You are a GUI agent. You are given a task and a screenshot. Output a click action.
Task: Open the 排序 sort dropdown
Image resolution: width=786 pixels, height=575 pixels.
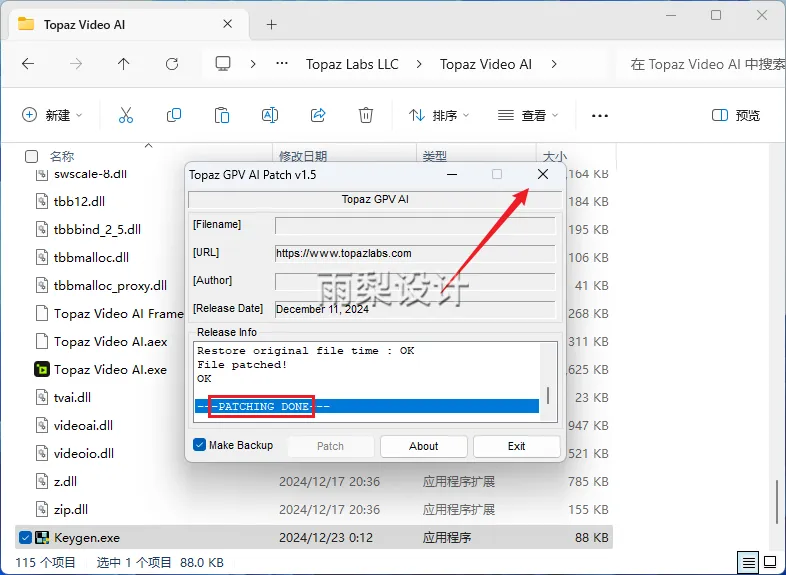click(x=439, y=115)
